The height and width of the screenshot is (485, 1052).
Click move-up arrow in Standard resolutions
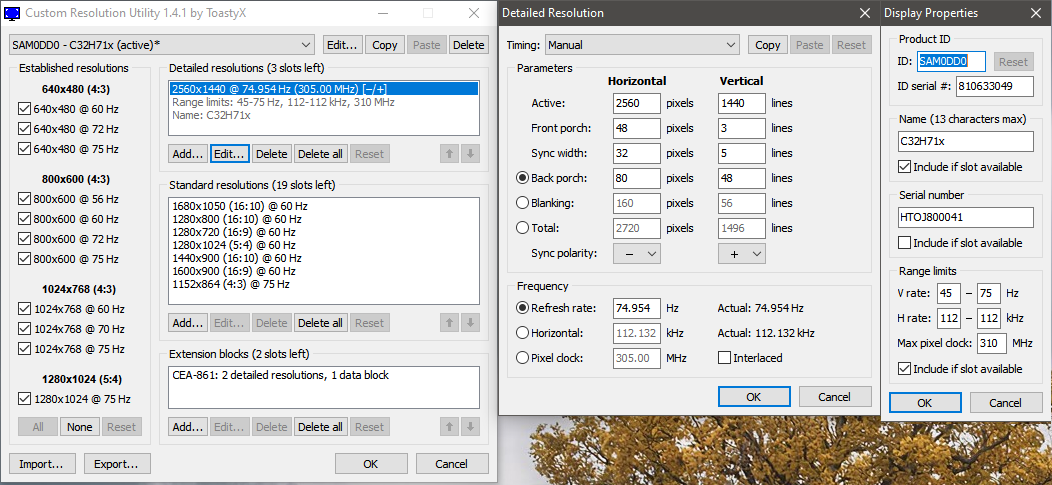pos(450,323)
